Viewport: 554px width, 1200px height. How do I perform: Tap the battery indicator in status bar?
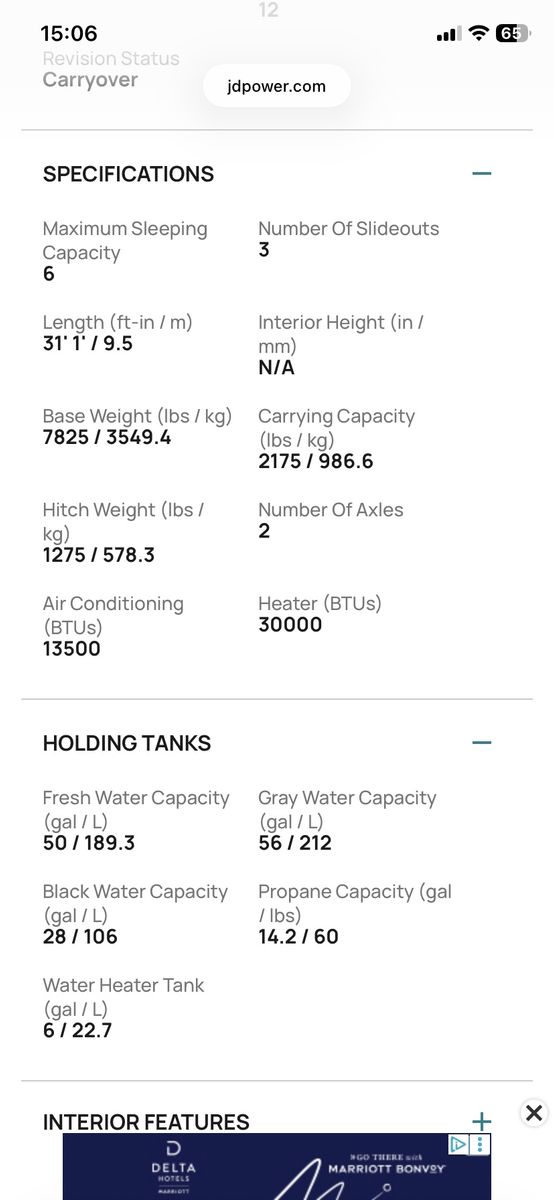coord(512,33)
